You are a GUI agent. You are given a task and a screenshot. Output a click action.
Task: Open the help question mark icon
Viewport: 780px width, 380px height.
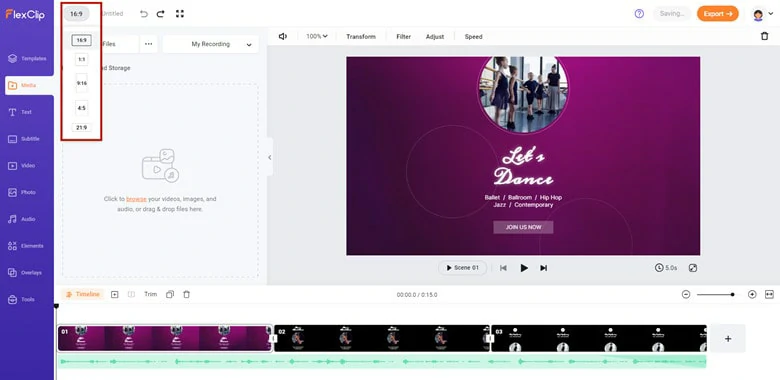pyautogui.click(x=639, y=14)
